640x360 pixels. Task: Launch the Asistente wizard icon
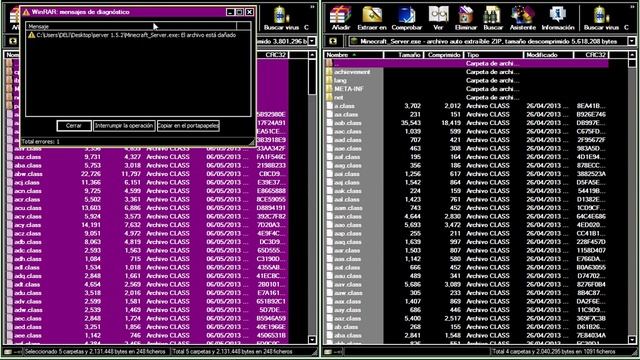pyautogui.click(x=522, y=18)
